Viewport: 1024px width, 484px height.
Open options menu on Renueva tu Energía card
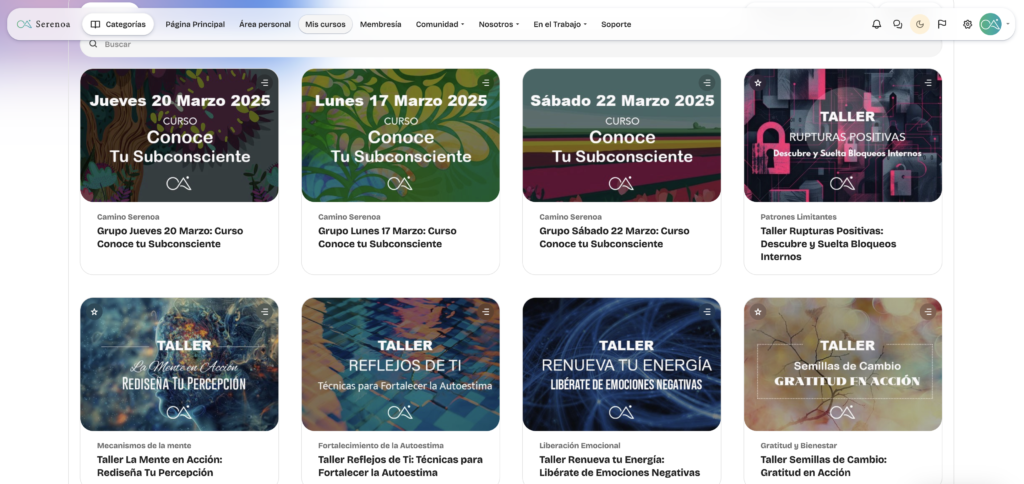(707, 312)
